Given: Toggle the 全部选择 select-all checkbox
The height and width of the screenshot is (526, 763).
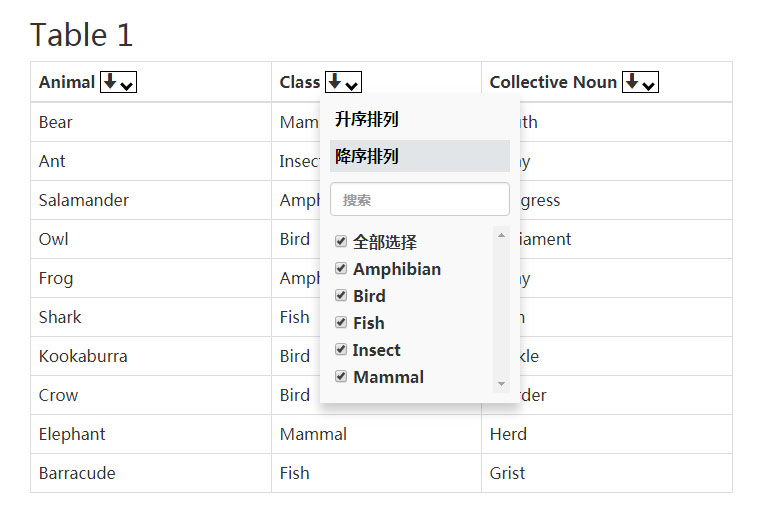Looking at the screenshot, I should point(341,242).
